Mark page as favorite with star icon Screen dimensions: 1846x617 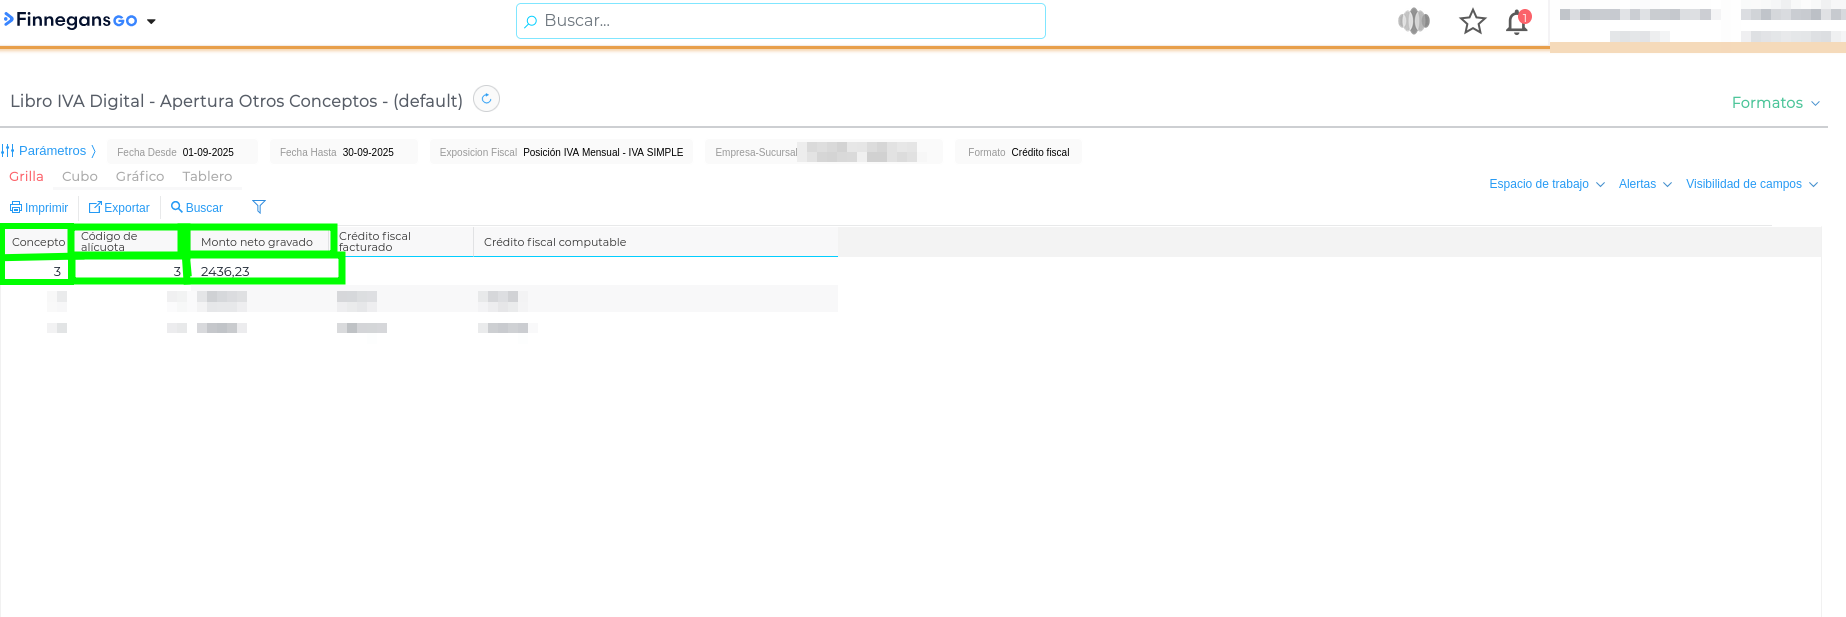1472,22
